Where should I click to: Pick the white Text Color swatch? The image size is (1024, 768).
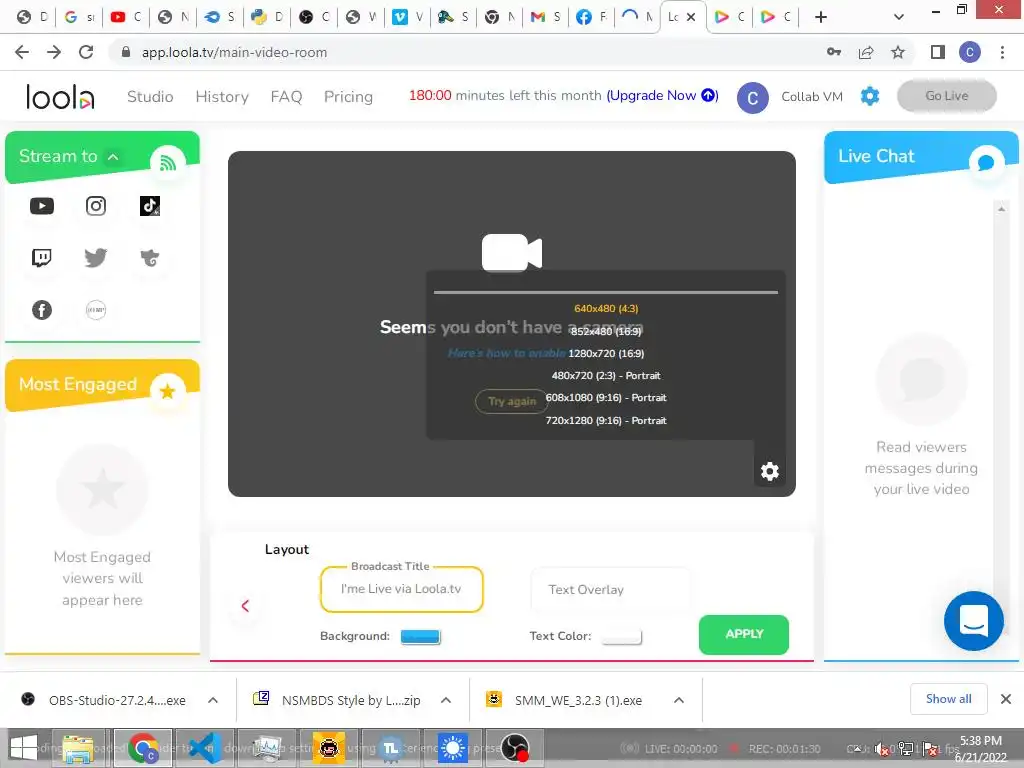[x=621, y=637]
